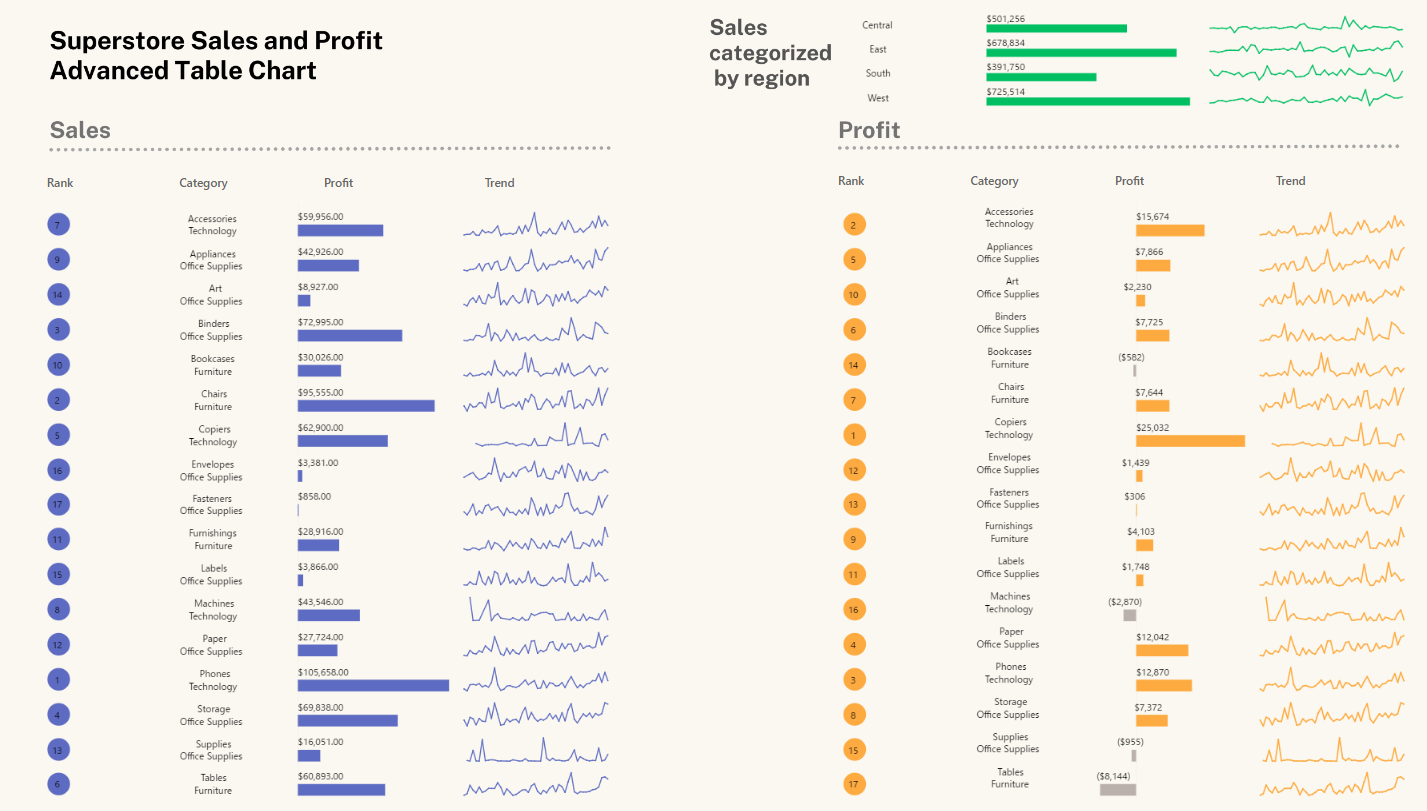The width and height of the screenshot is (1427, 811).
Task: Click the orange Machines profit trend sparkline
Action: coord(1333,609)
